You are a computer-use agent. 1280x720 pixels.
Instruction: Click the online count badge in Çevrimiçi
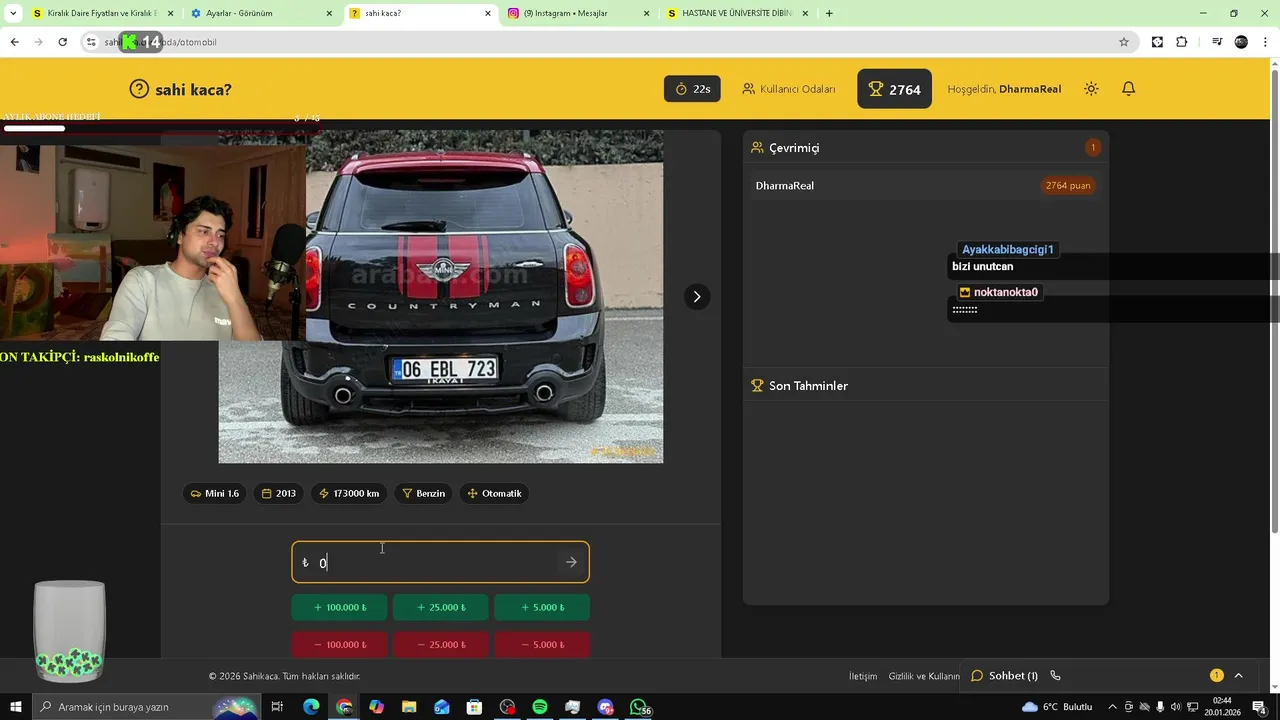(1092, 148)
